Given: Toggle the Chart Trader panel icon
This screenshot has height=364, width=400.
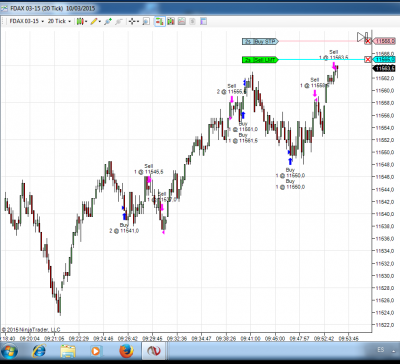Looking at the screenshot, I should click(160, 22).
